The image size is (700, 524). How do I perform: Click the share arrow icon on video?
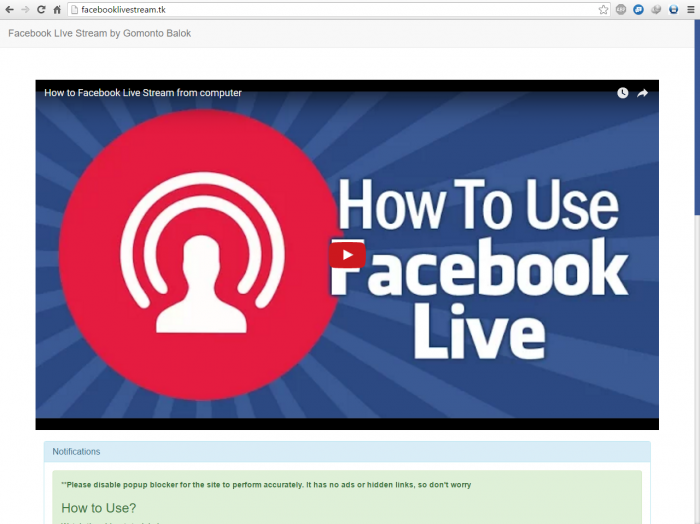pyautogui.click(x=642, y=93)
